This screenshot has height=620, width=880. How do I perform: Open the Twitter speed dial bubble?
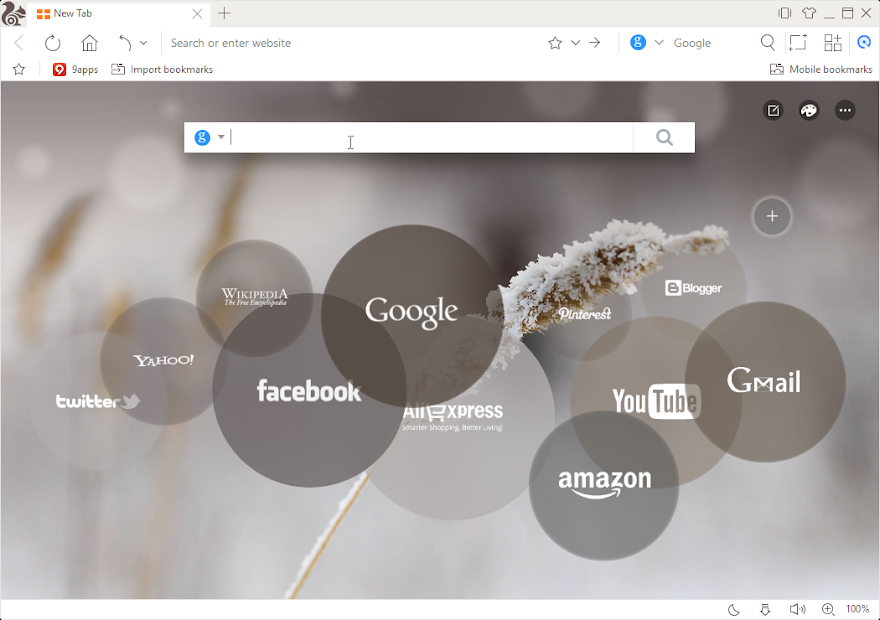pos(98,401)
